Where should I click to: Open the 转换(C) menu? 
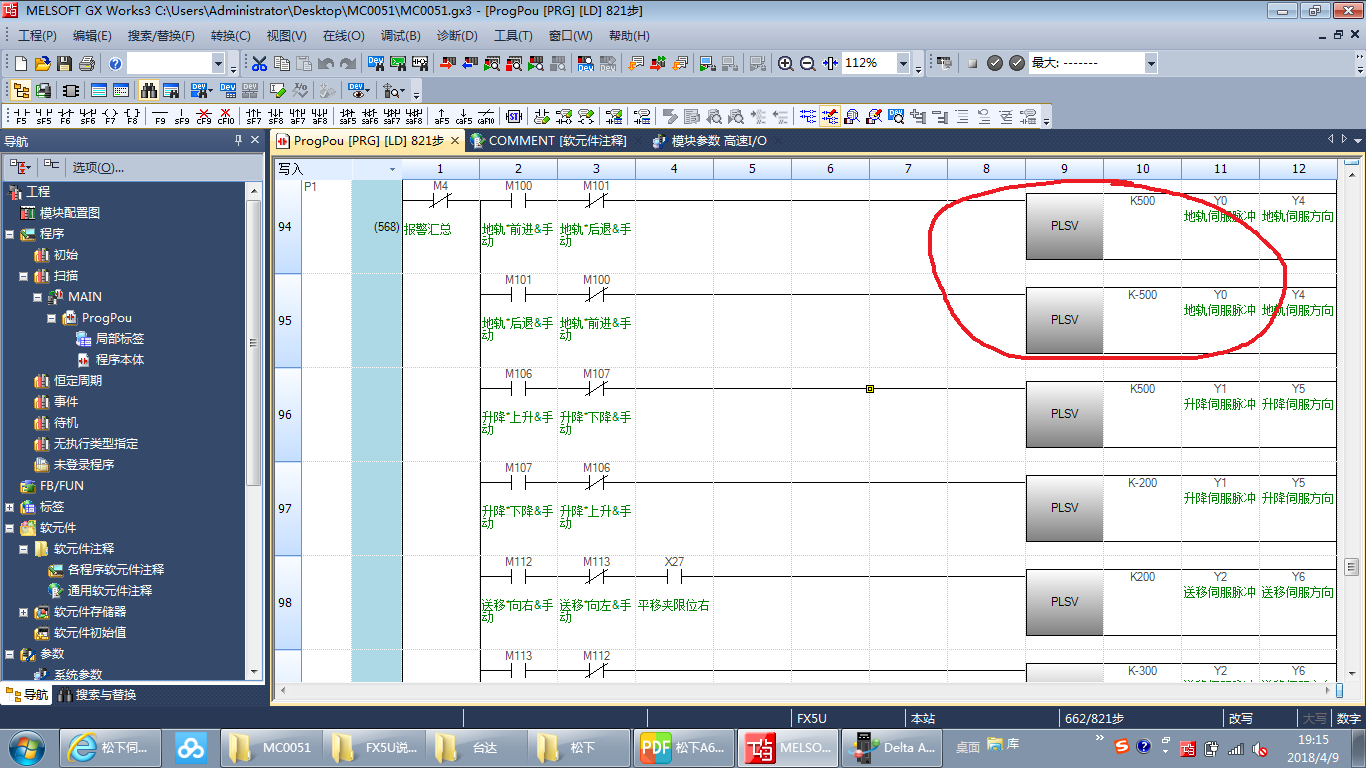[230, 35]
